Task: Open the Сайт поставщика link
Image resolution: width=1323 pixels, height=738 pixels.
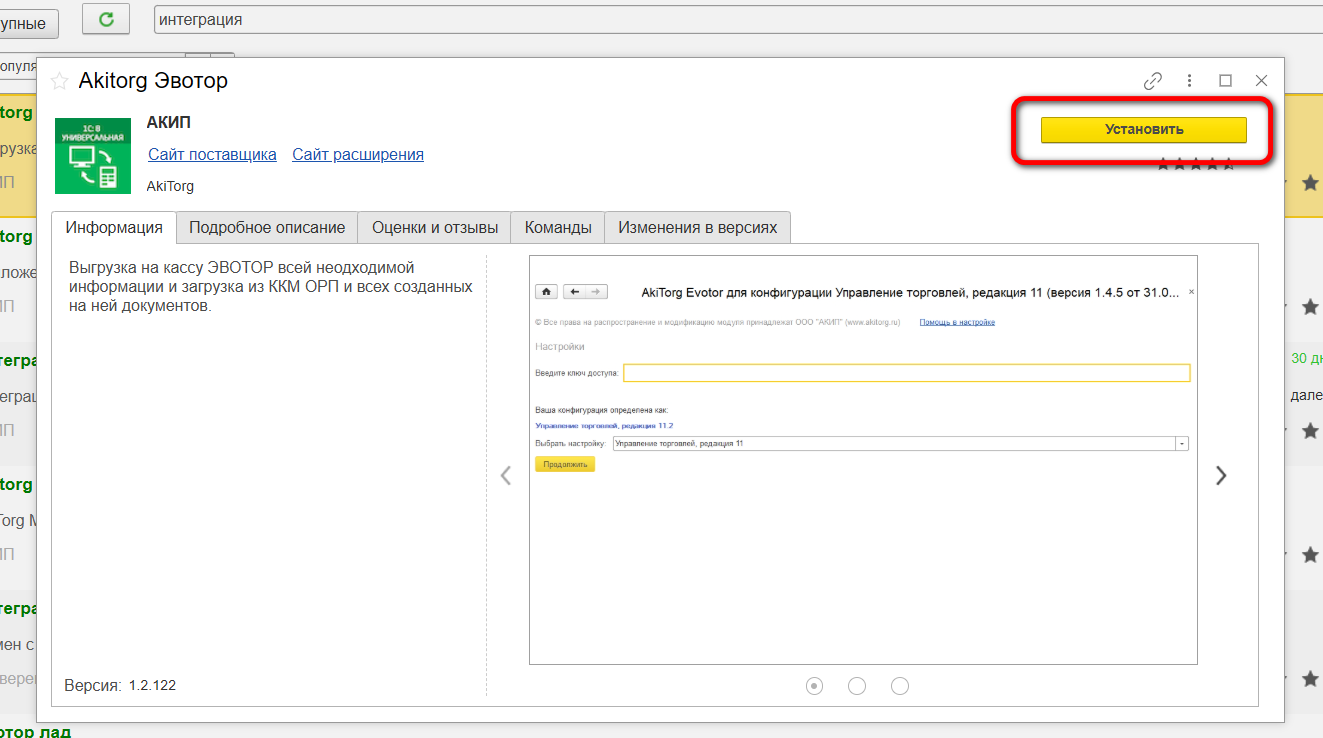Action: coord(212,155)
